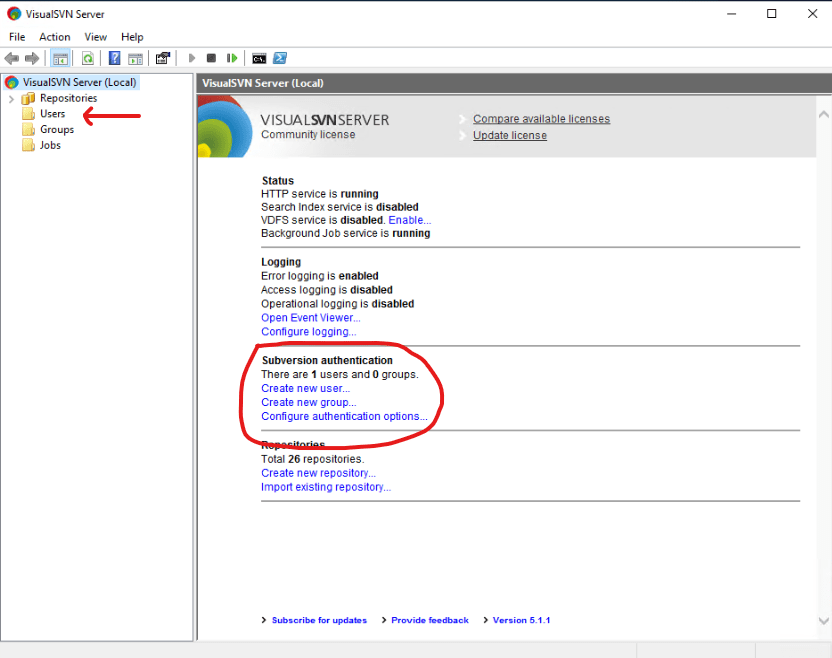Click the Repositories folder icon in the tree
Viewport: 832px width, 658px height.
28,98
